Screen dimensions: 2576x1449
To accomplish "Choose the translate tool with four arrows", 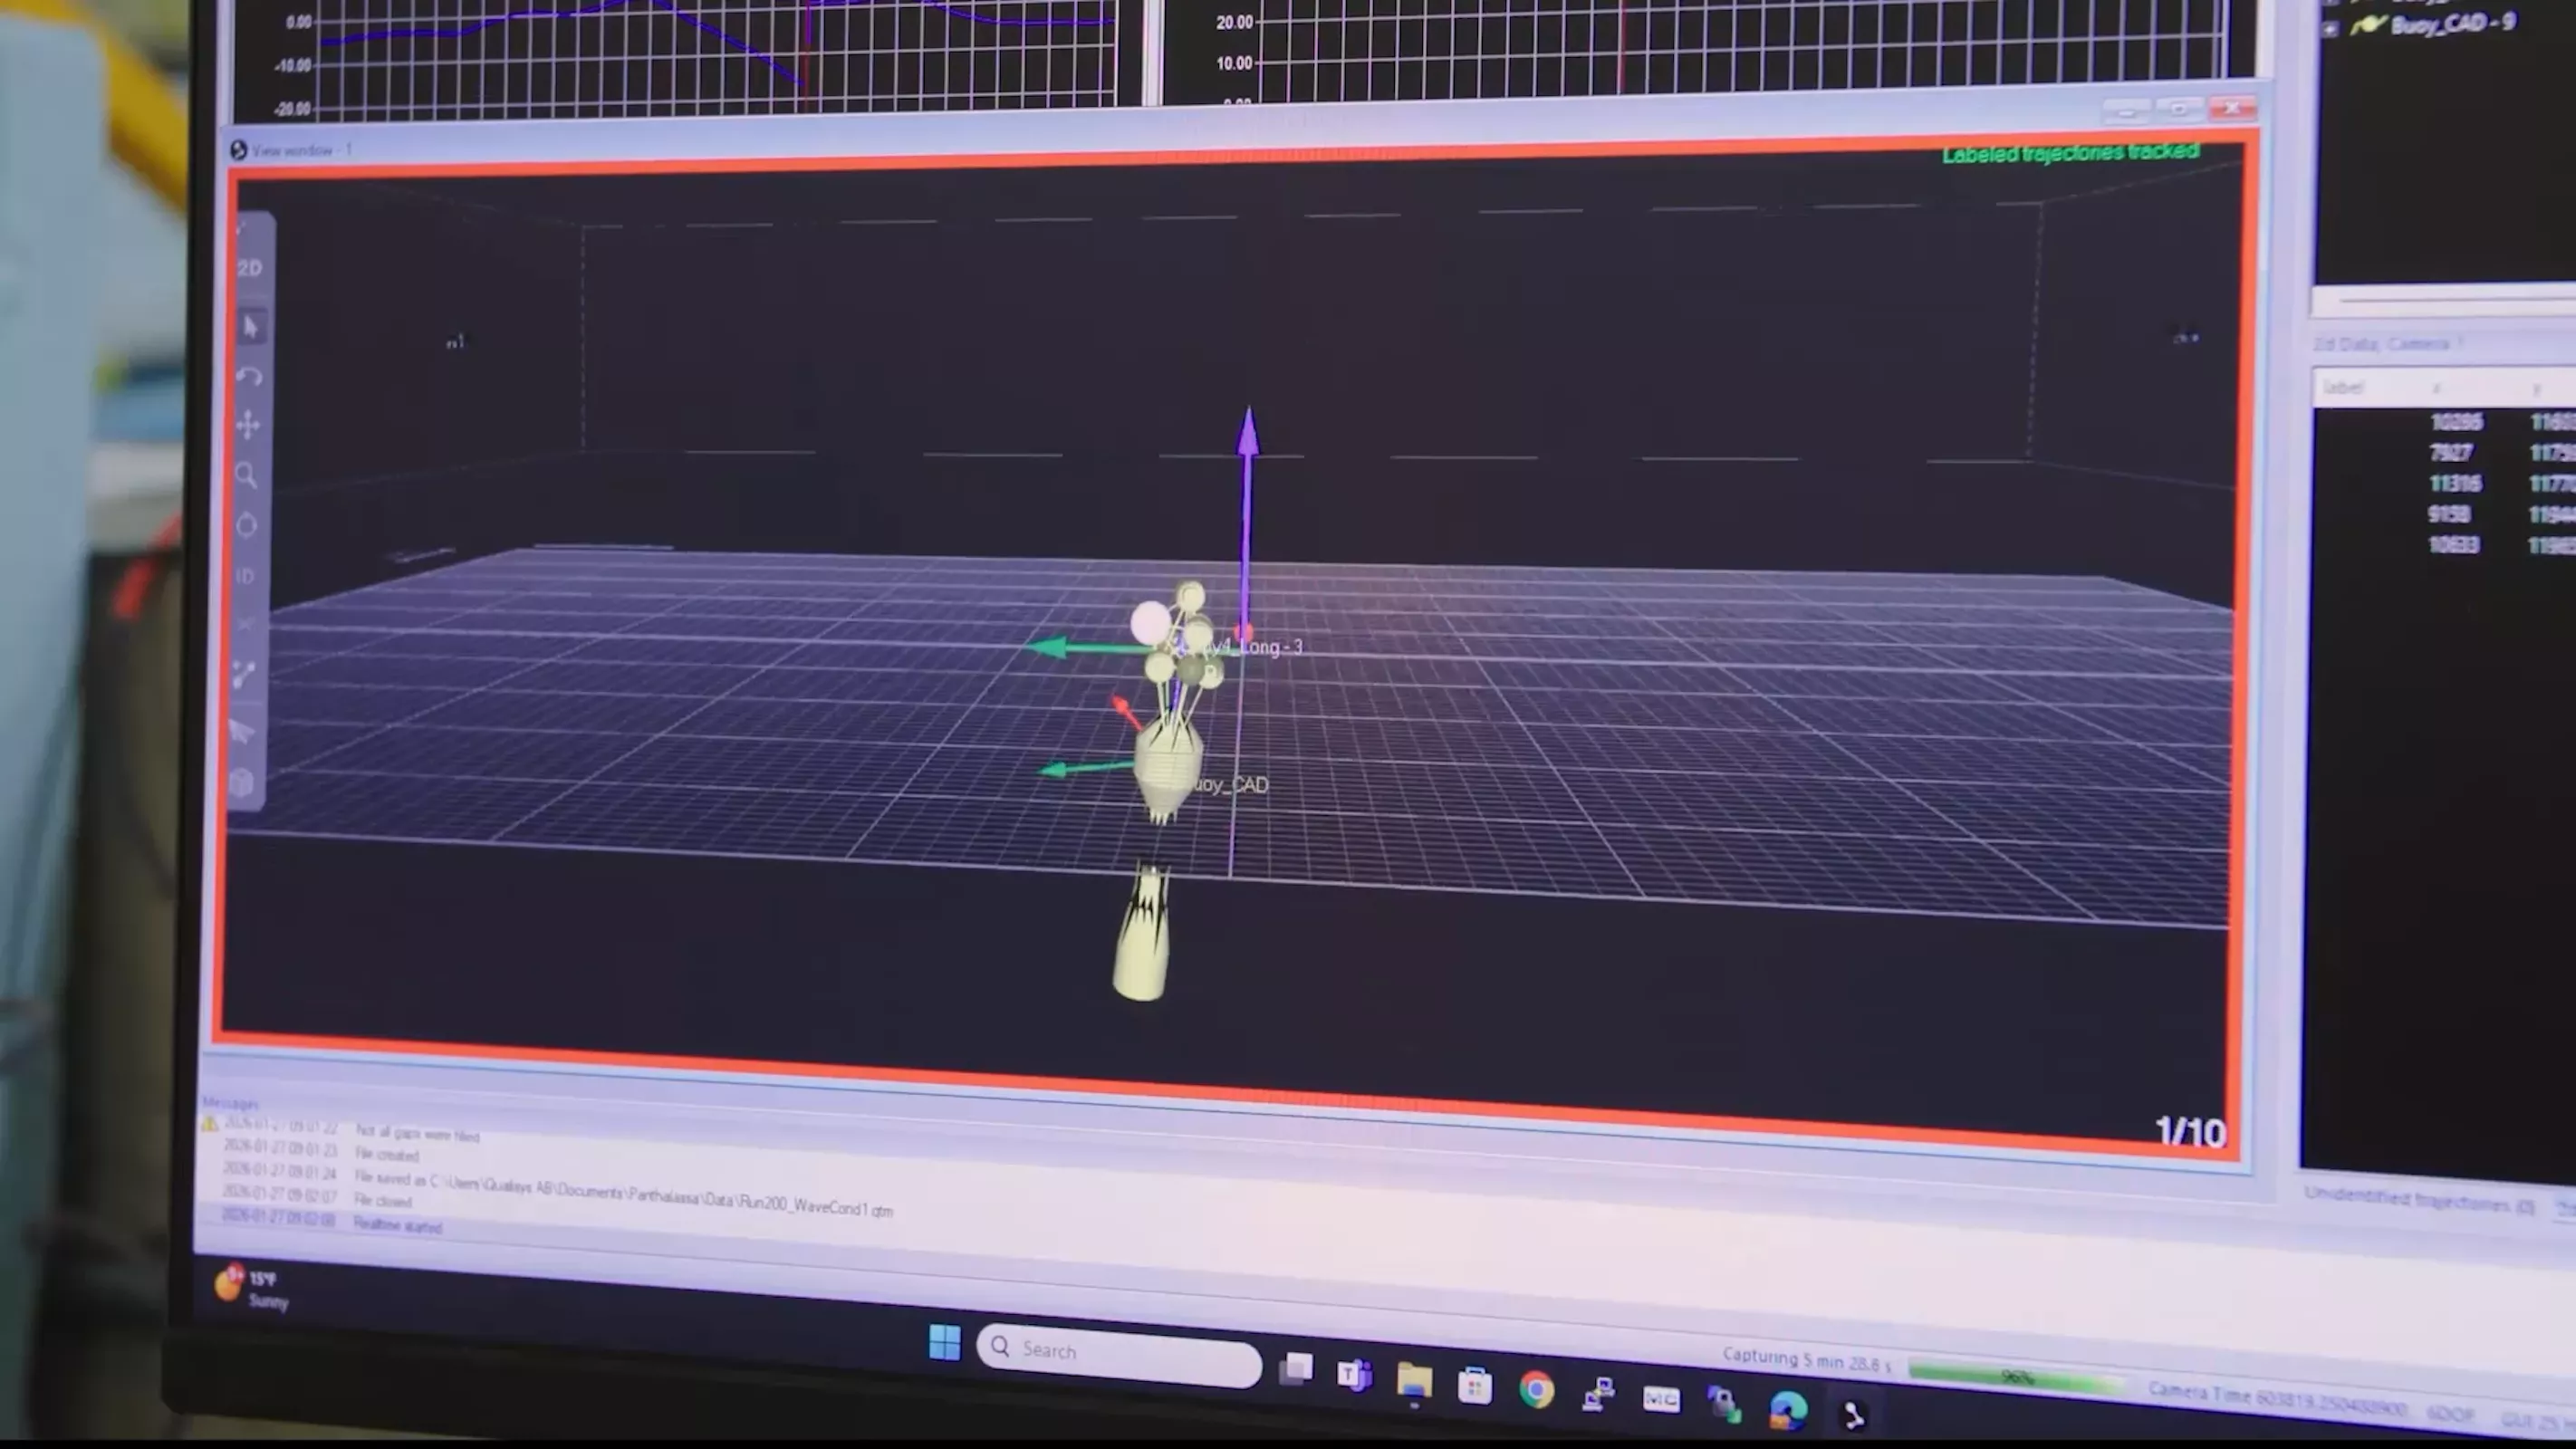I will pyautogui.click(x=248, y=425).
